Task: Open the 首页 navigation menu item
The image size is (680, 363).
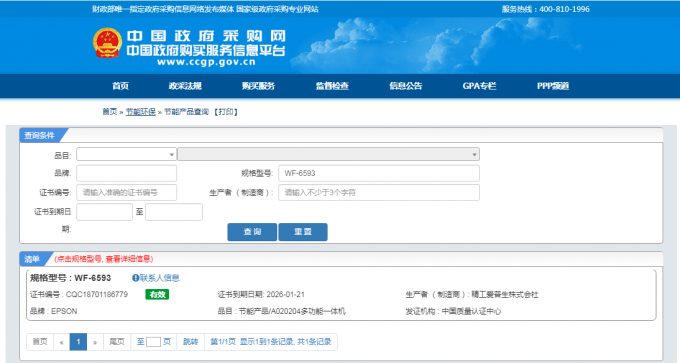Action: click(121, 86)
